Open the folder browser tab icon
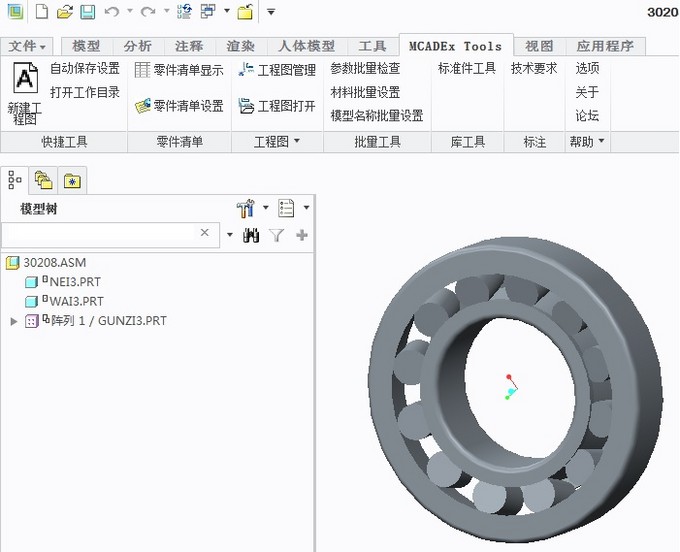 [43, 180]
